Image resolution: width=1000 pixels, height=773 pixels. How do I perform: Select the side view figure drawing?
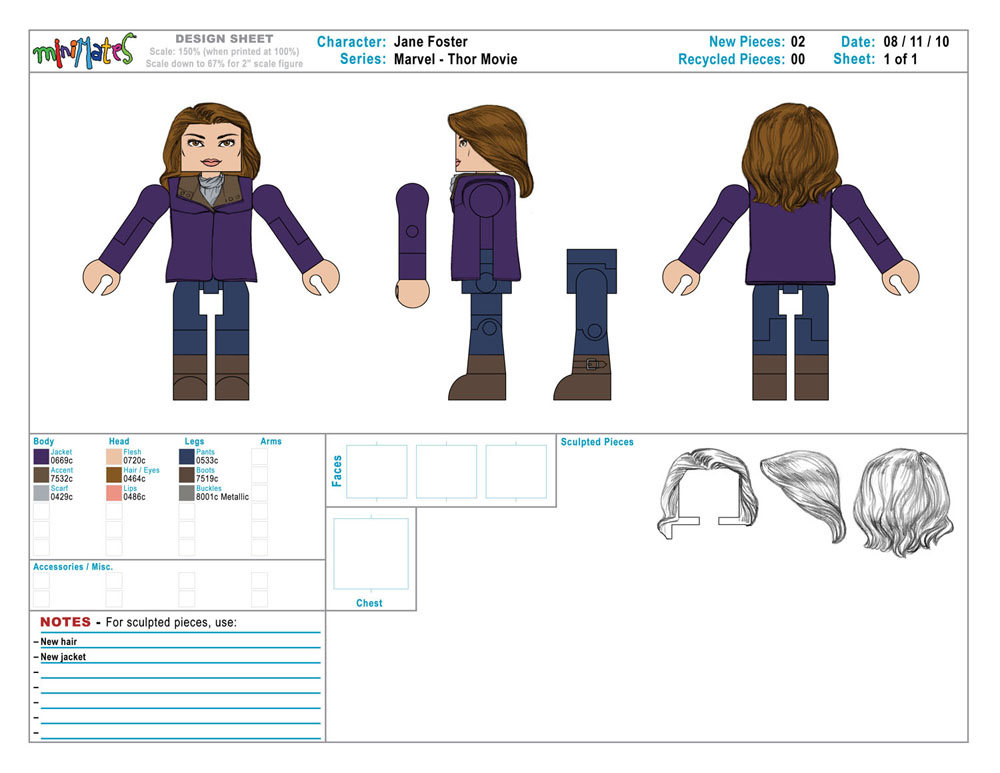[x=490, y=253]
